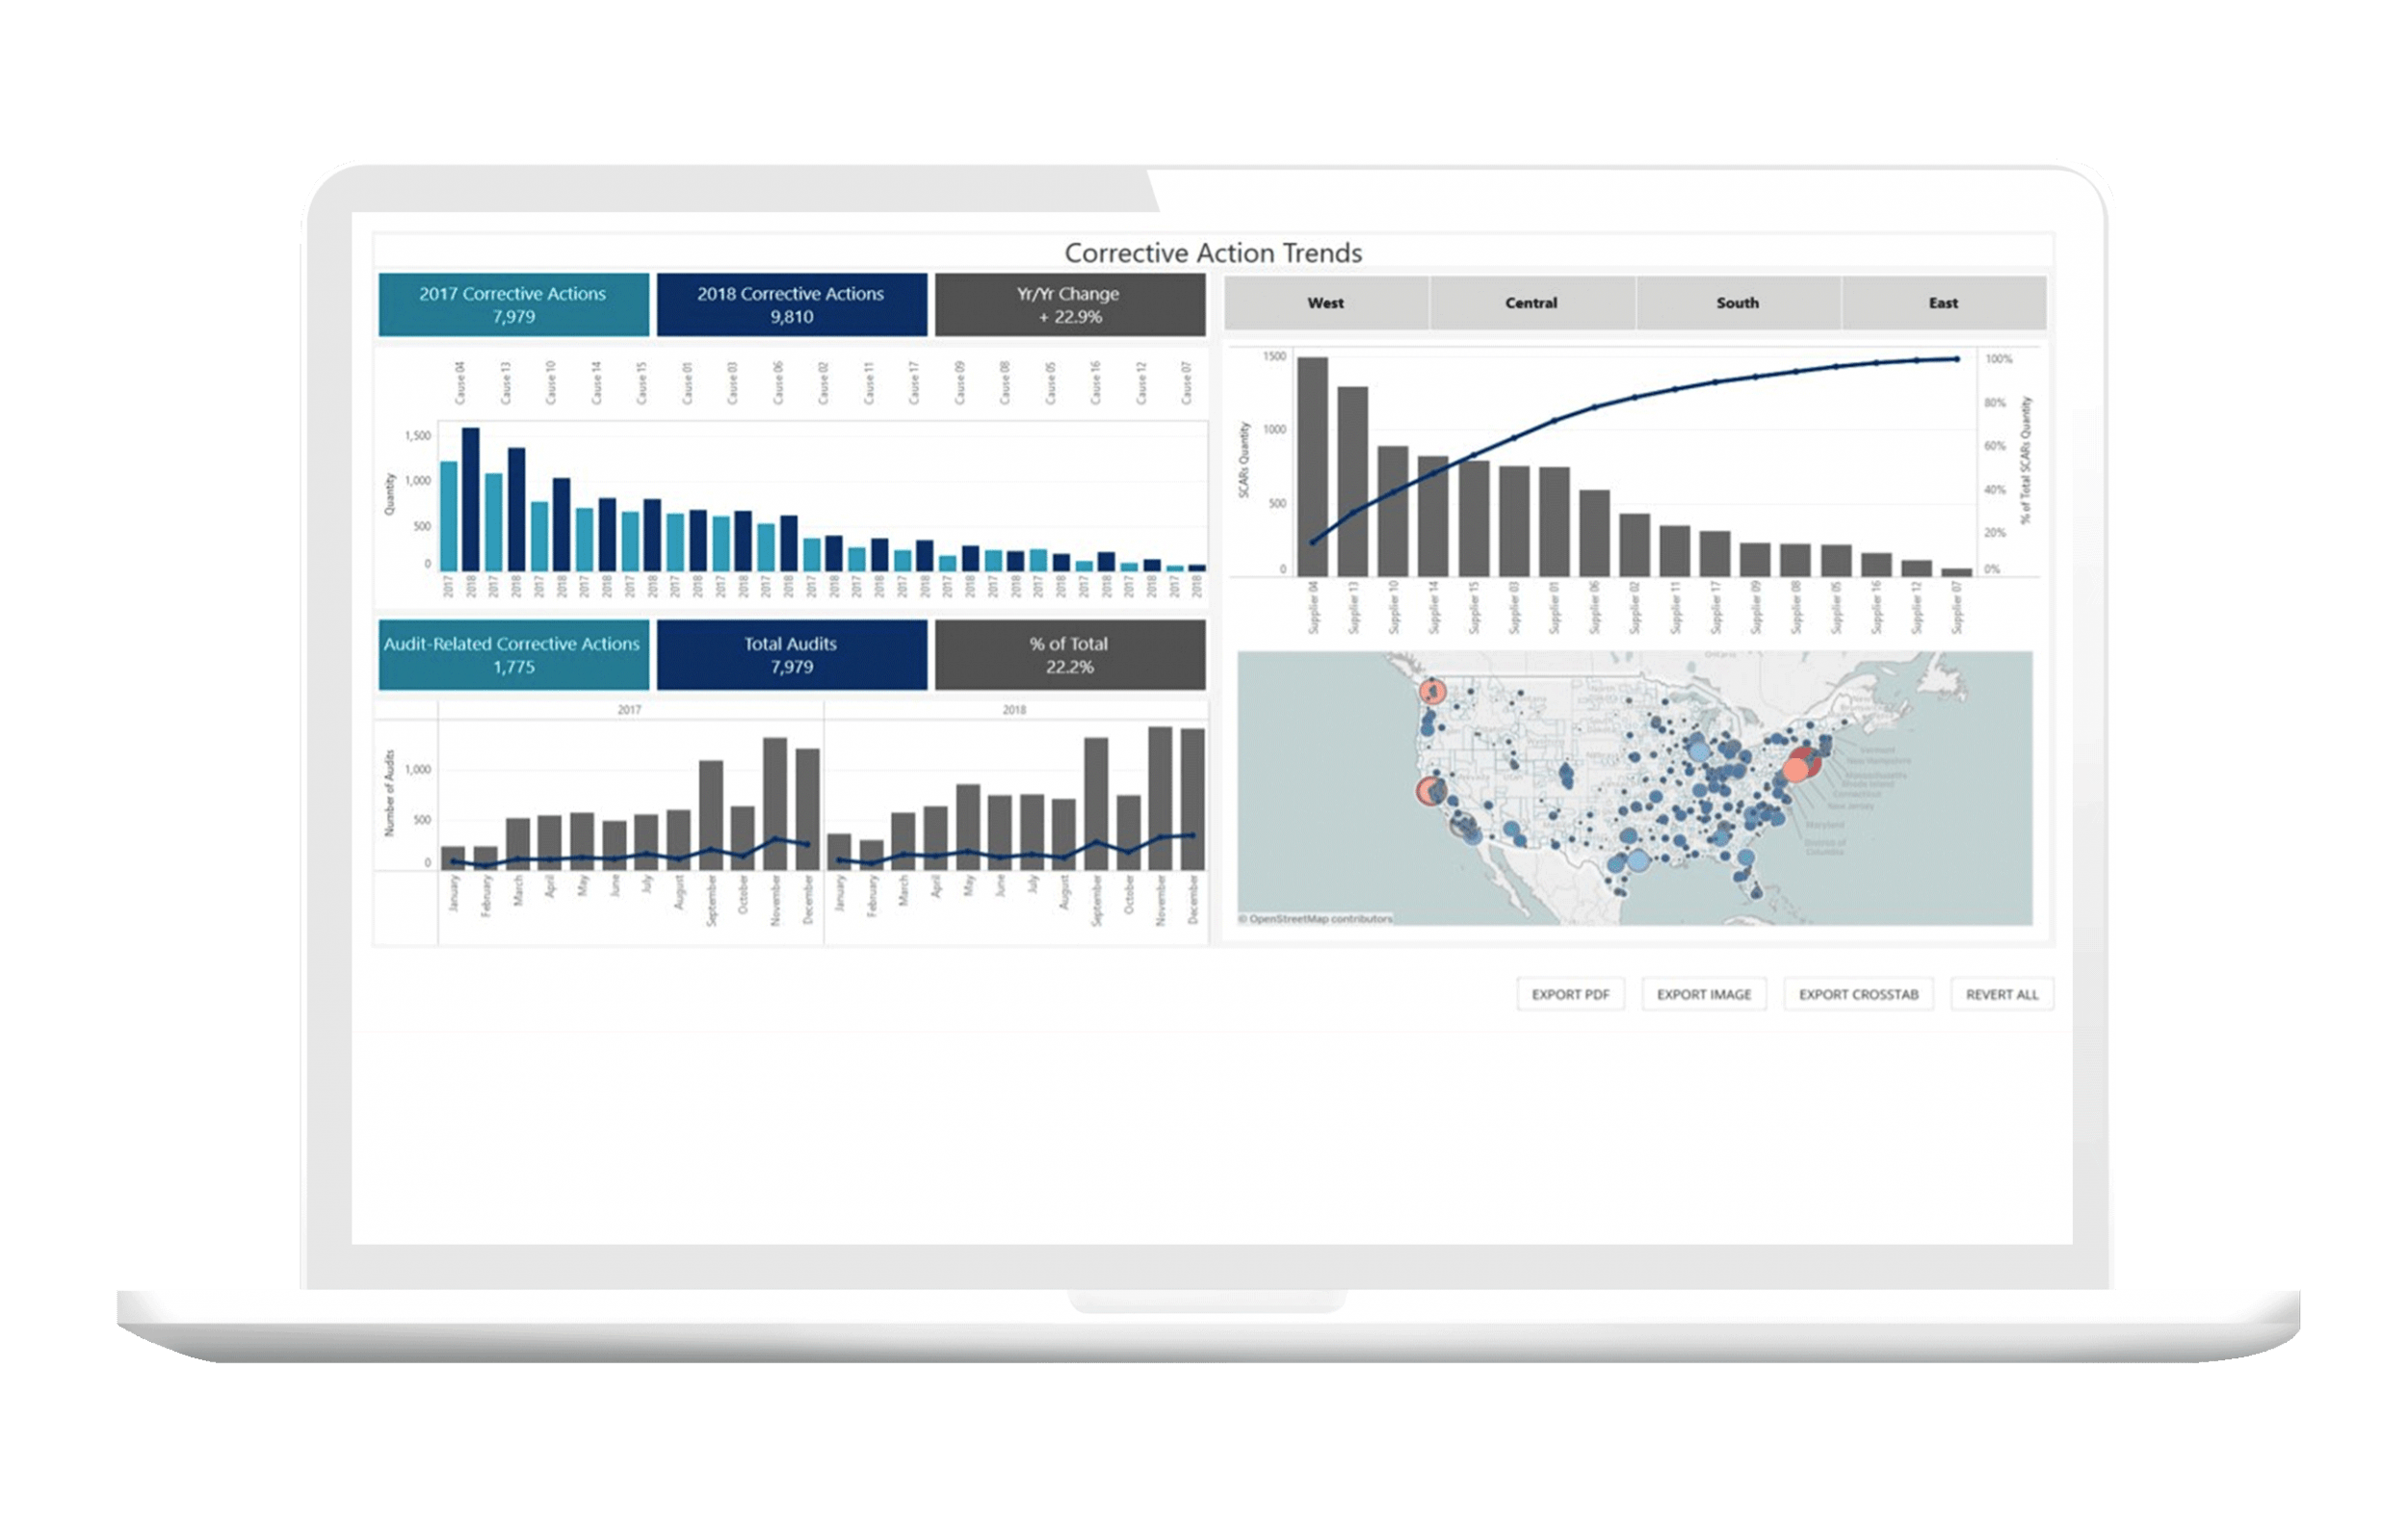
Task: Click the Cause 13 dark blue 2018 bar
Action: click(x=516, y=510)
